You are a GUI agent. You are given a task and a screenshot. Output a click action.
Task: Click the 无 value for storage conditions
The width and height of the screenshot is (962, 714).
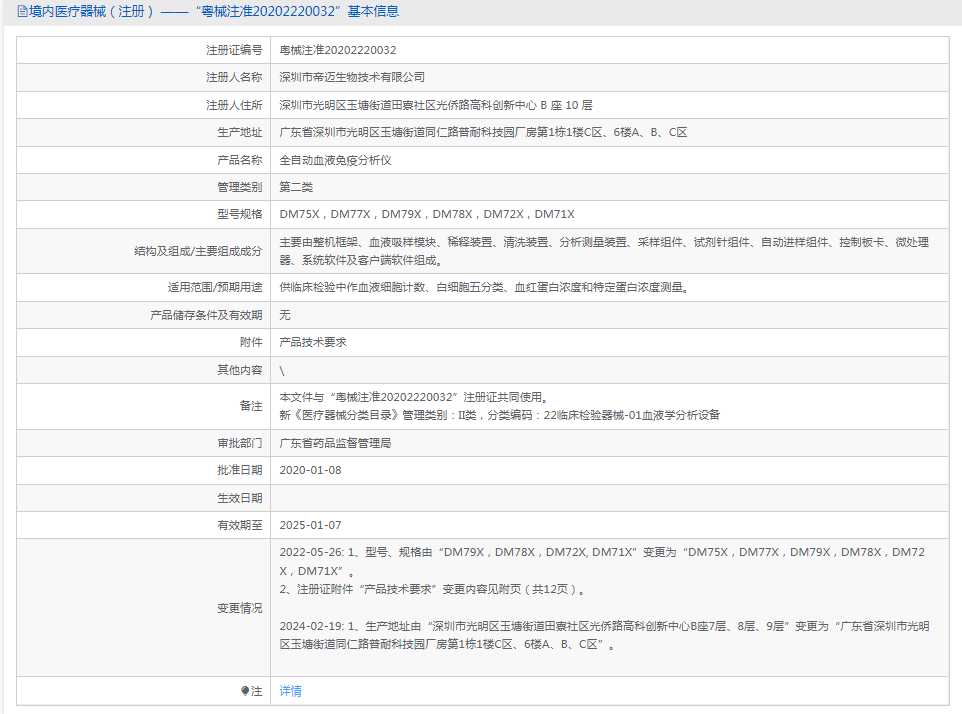pos(285,315)
